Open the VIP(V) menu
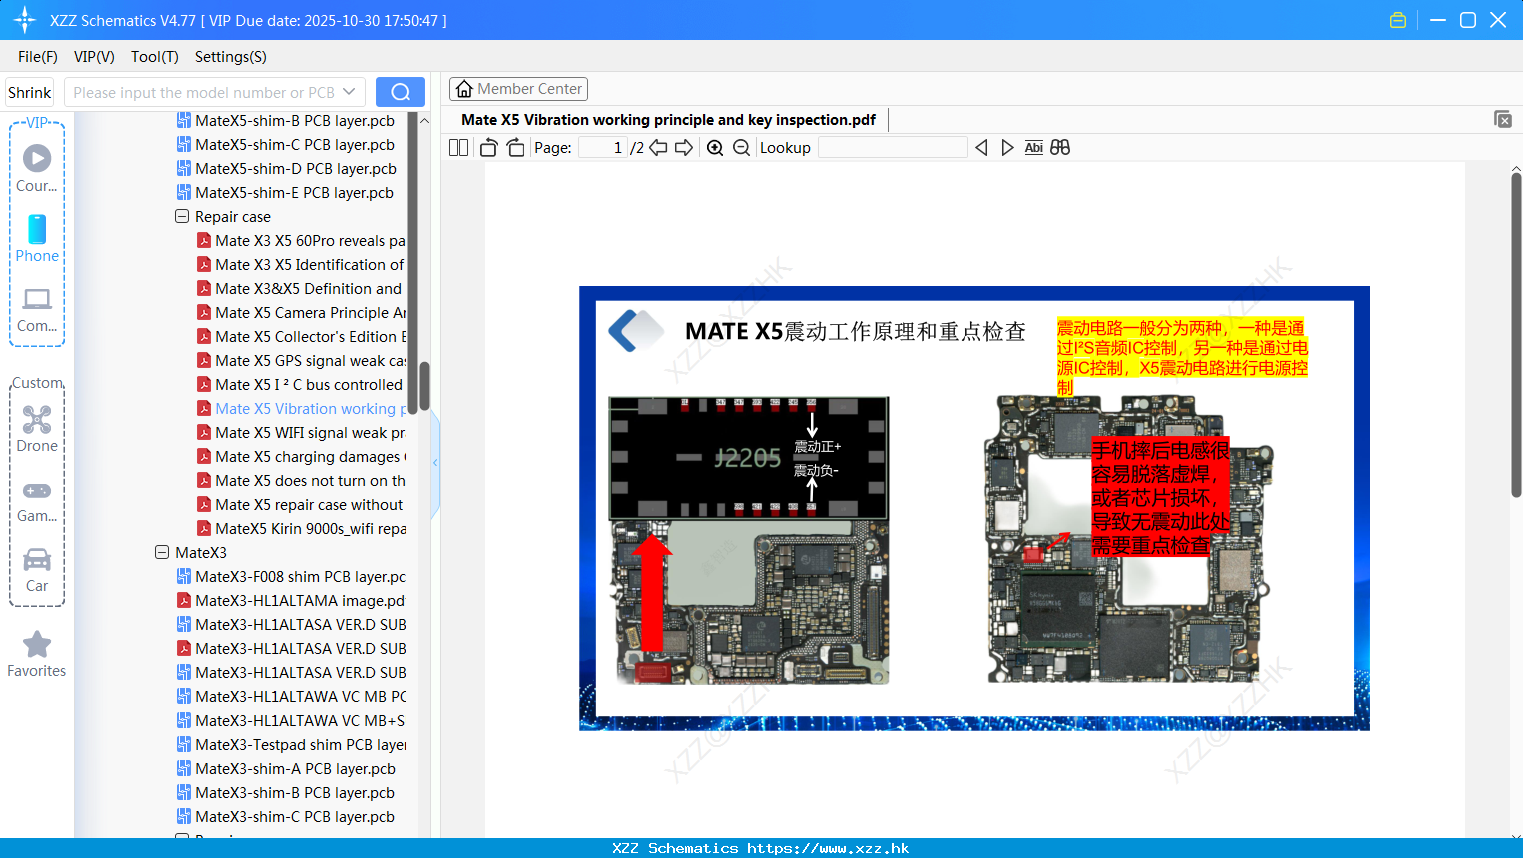 click(x=94, y=57)
